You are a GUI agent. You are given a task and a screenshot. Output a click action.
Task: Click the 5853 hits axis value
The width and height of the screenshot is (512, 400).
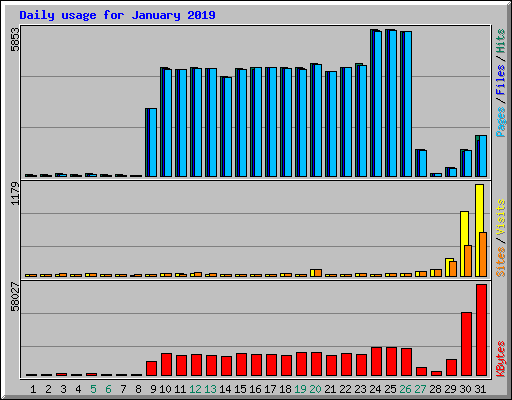pyautogui.click(x=15, y=39)
